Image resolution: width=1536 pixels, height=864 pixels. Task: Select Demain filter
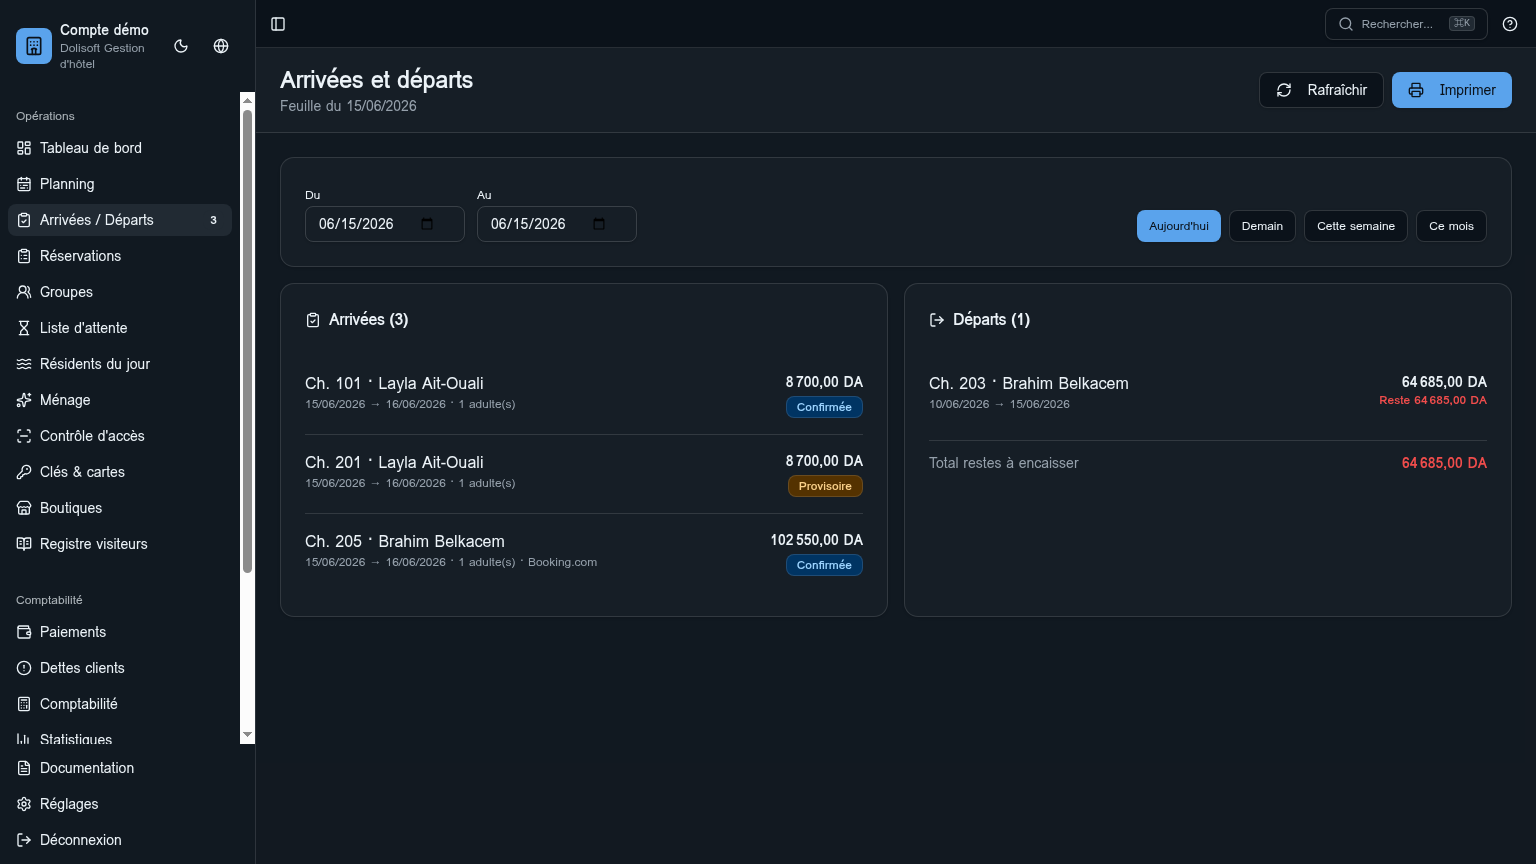1262,226
